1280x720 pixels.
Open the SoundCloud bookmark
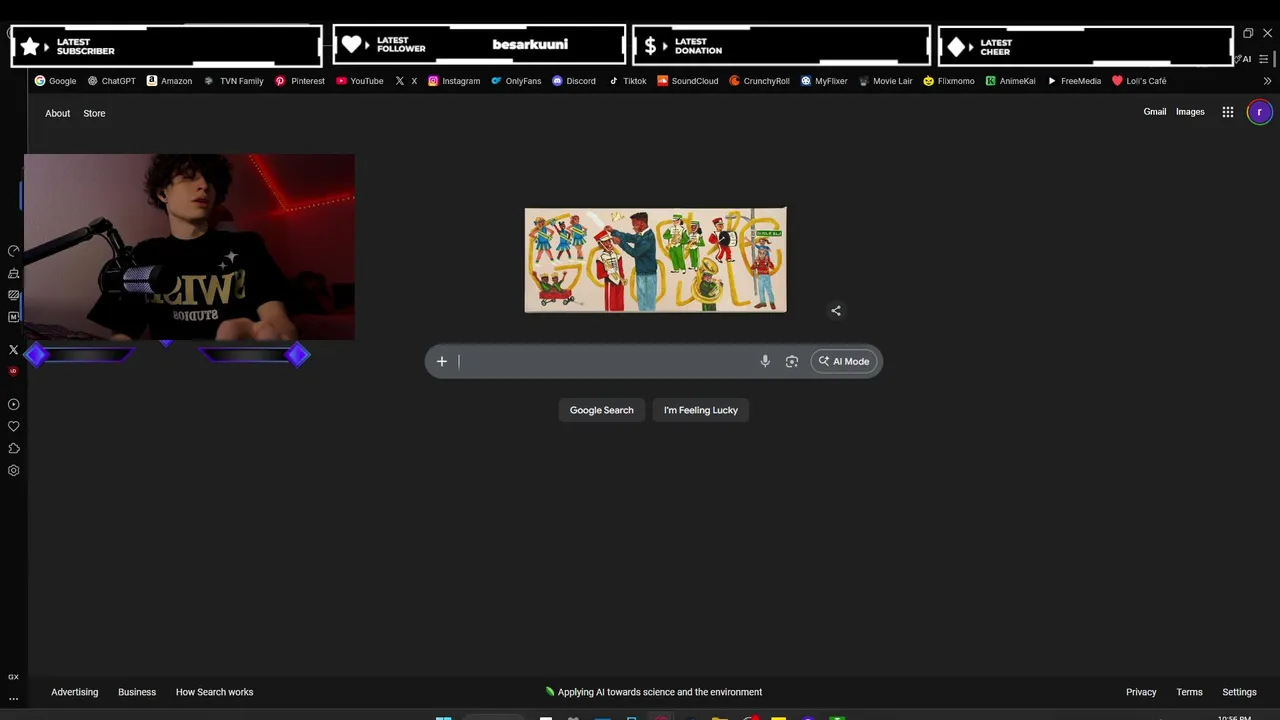[x=688, y=81]
